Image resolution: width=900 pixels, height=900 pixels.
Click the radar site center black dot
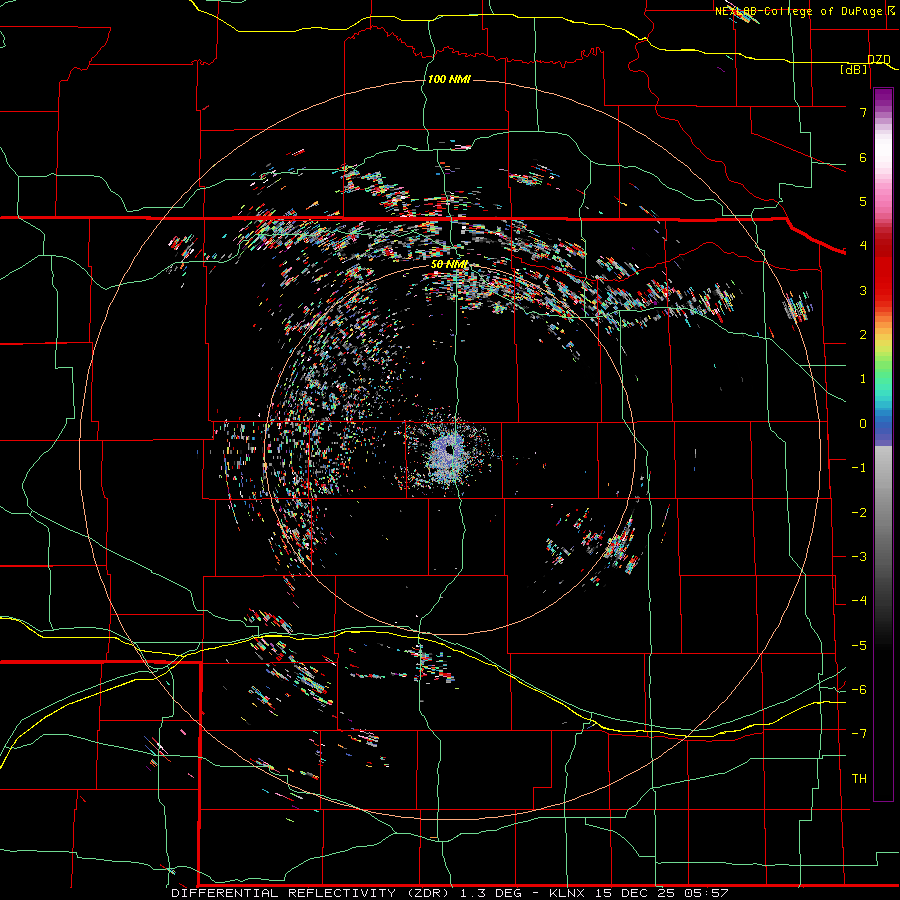point(449,451)
